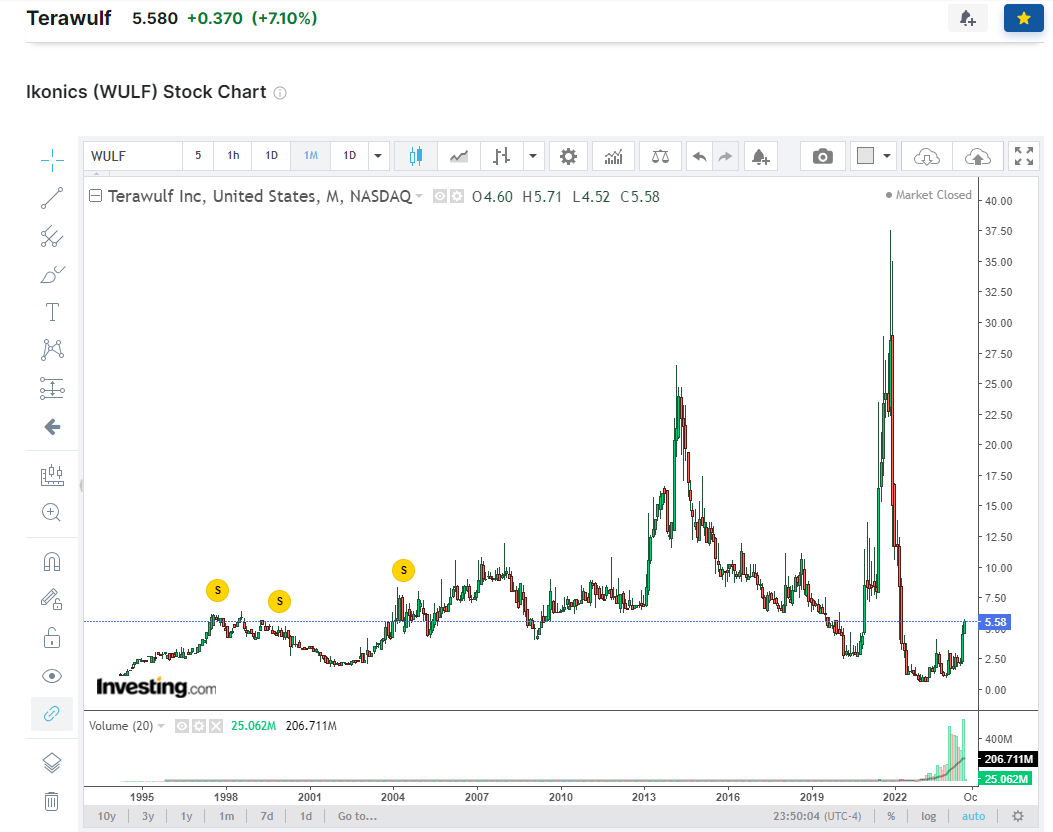Collapse the Terawulf Inc legend
This screenshot has width=1053, height=832.
[95, 195]
